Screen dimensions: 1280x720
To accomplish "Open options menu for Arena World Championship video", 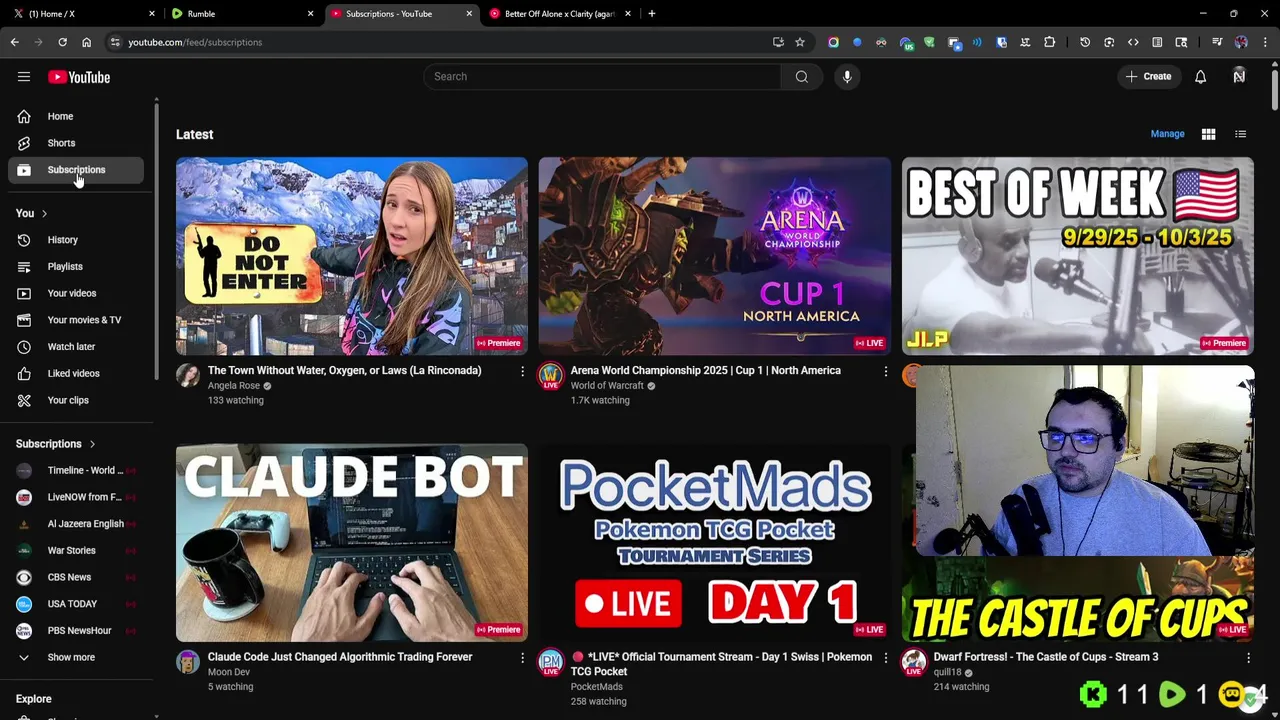I will (x=885, y=371).
